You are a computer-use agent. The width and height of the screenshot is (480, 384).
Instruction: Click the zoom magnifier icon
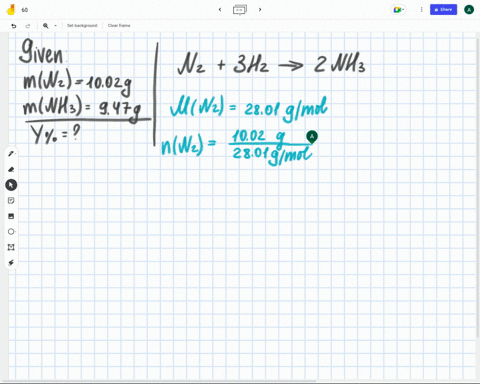point(46,26)
